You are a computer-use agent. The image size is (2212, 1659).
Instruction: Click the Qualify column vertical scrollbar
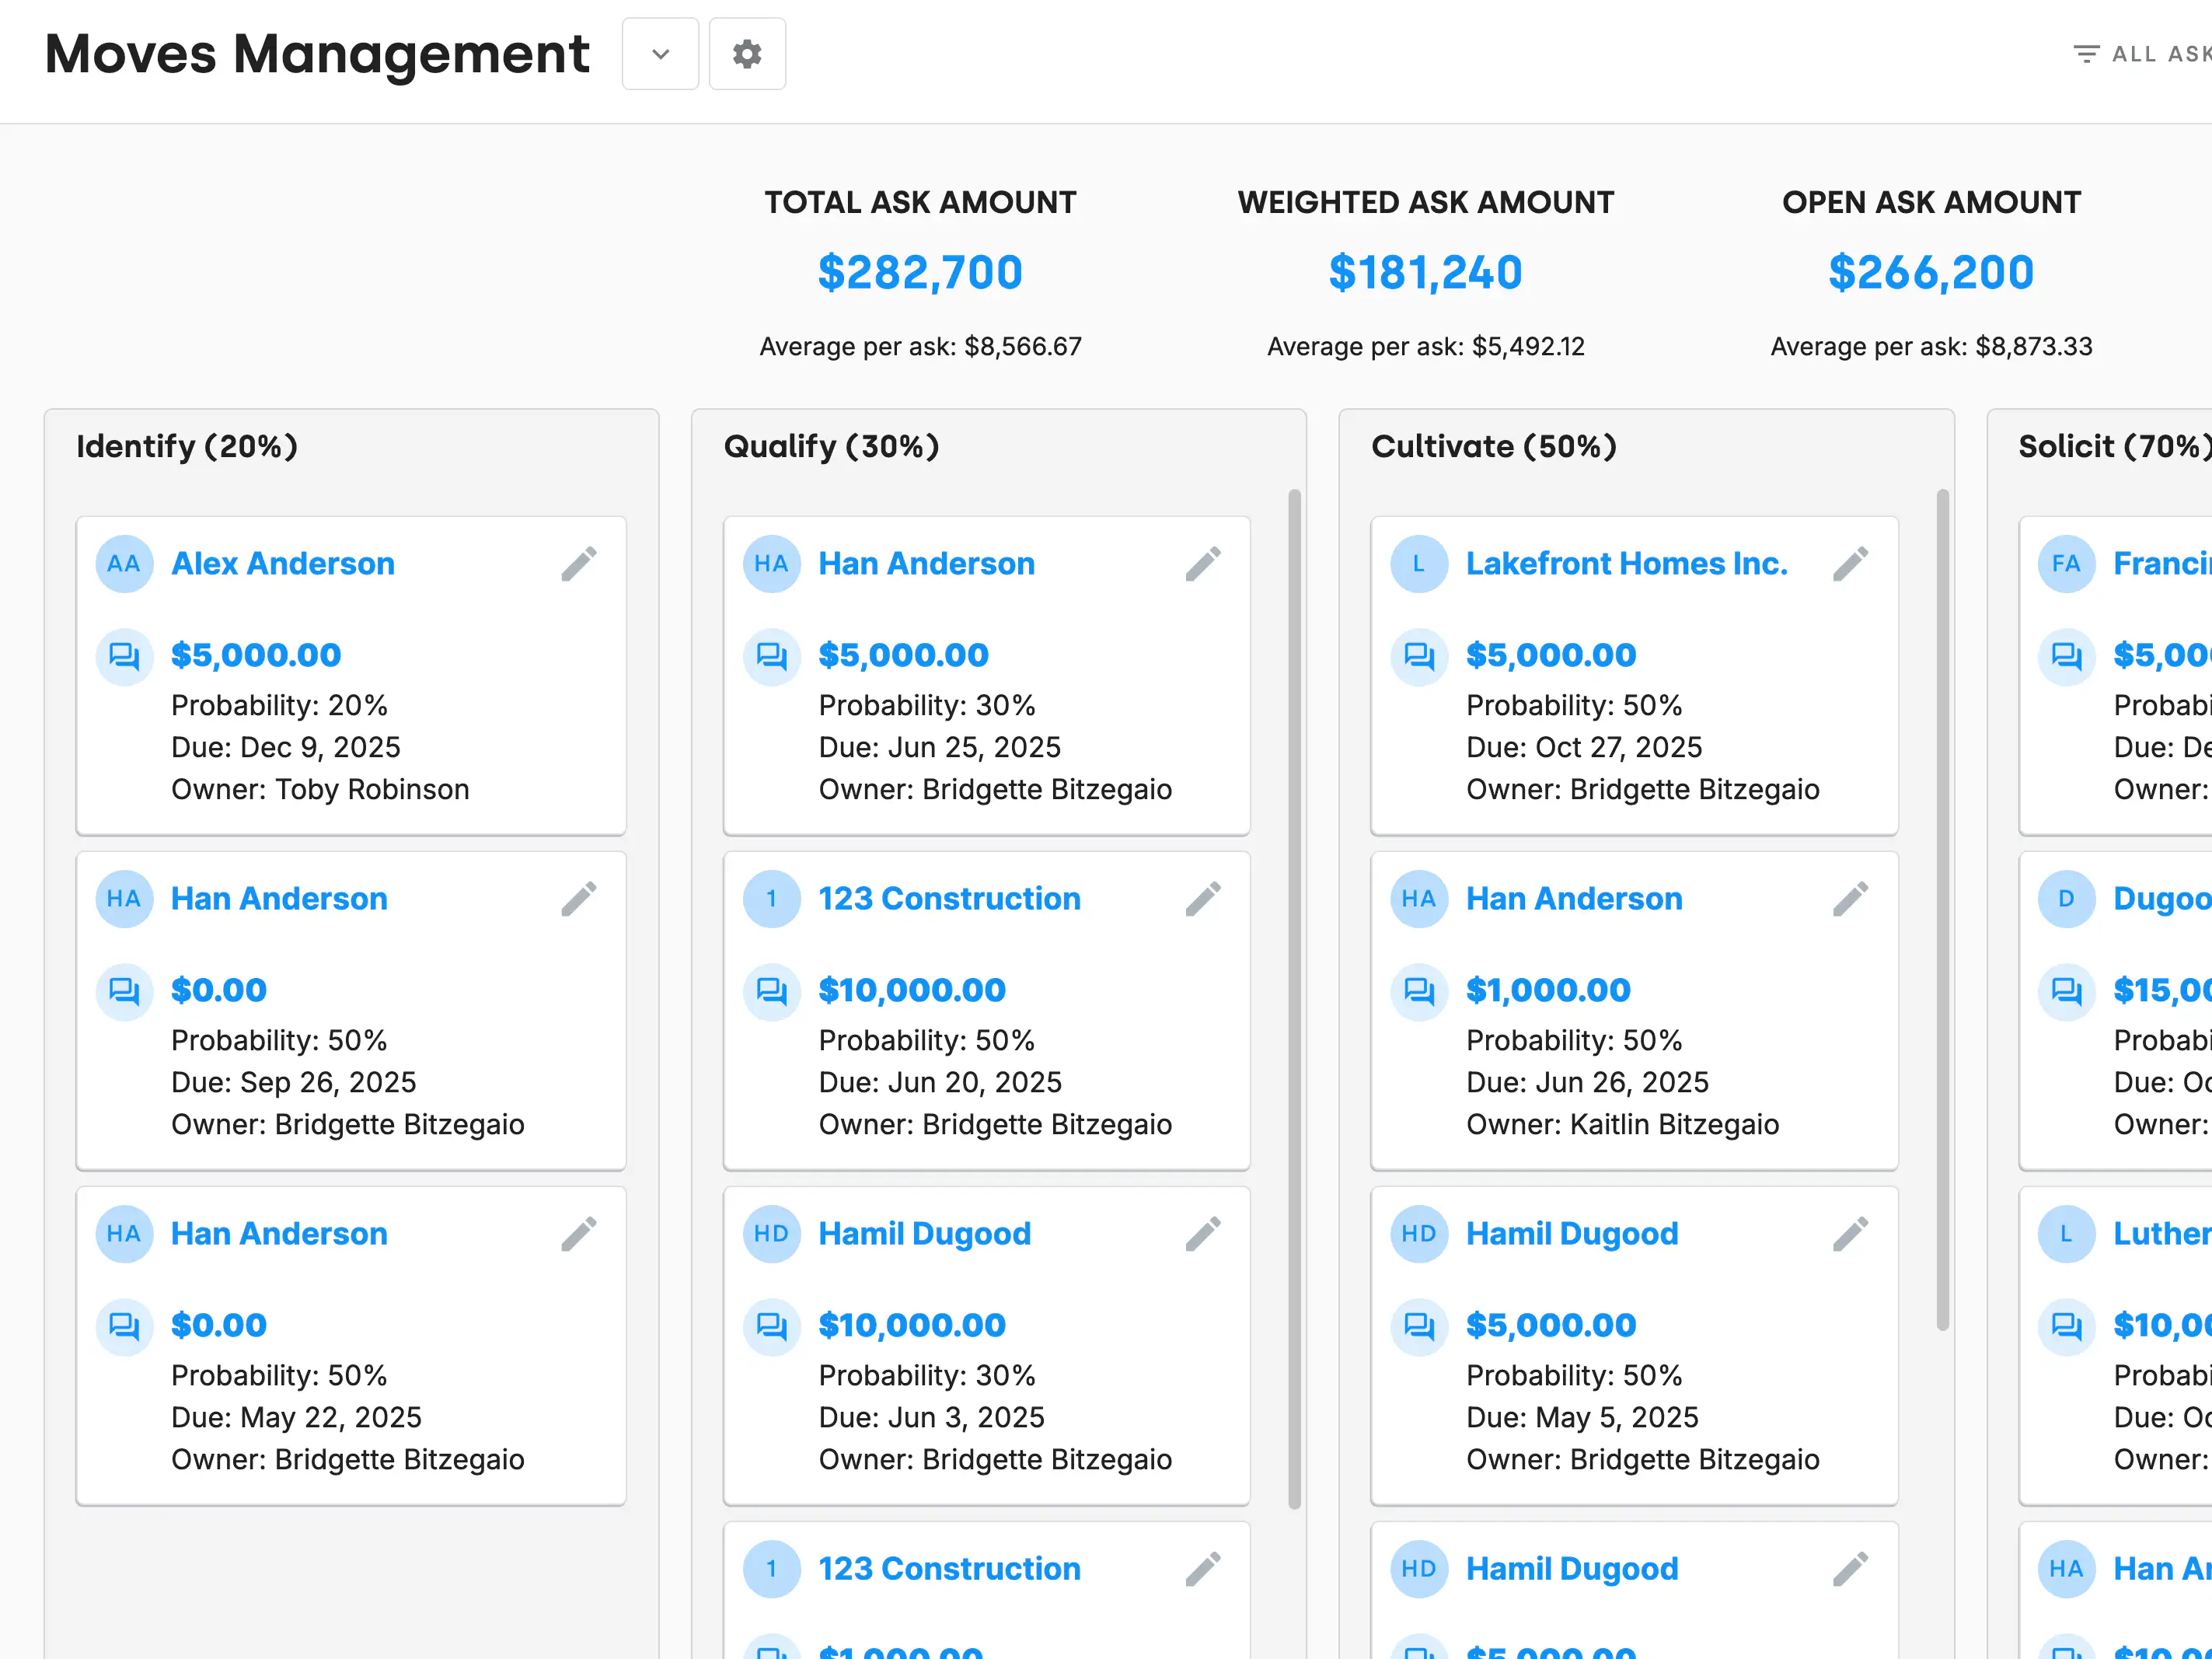[x=1294, y=998]
